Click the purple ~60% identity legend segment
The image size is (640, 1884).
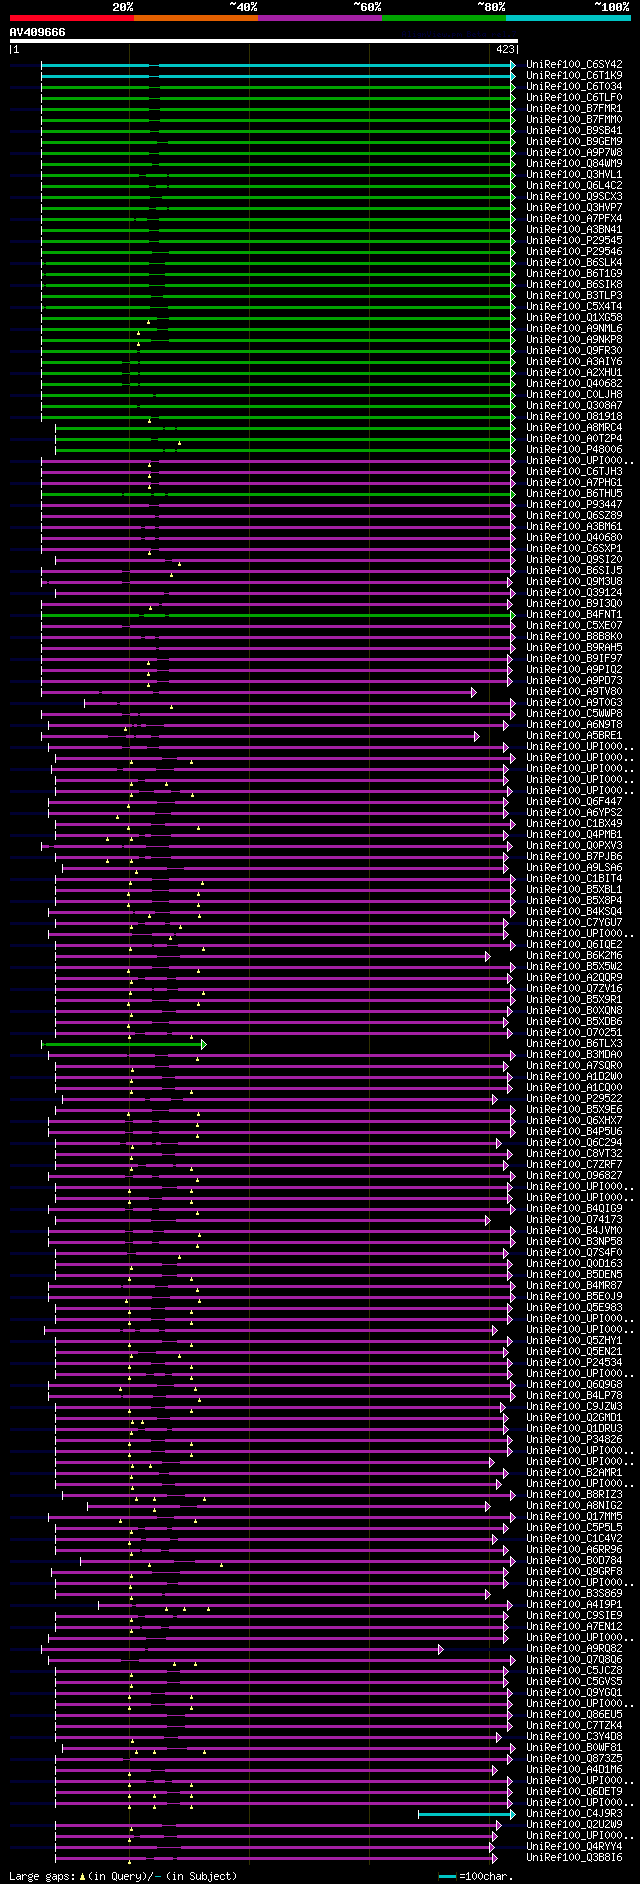[x=319, y=18]
